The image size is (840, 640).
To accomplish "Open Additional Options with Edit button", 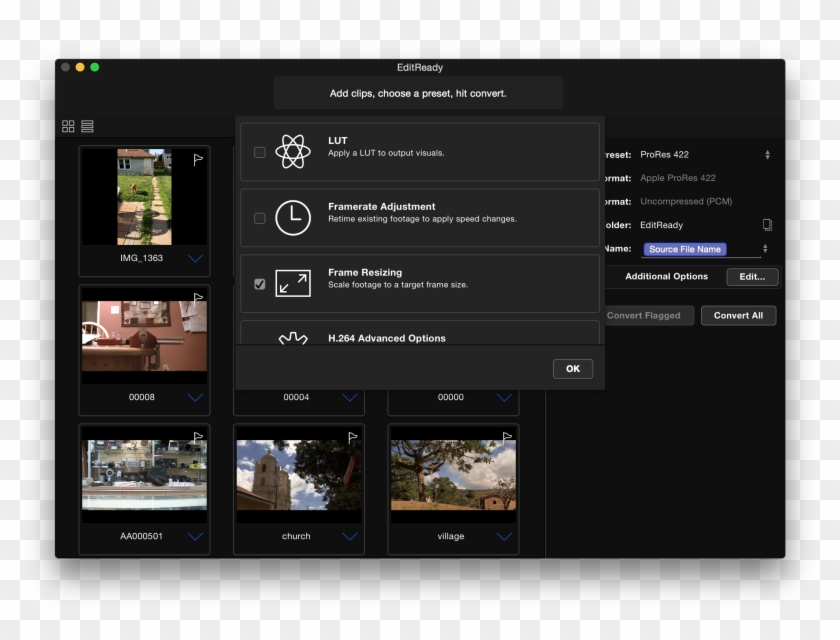I will (752, 276).
